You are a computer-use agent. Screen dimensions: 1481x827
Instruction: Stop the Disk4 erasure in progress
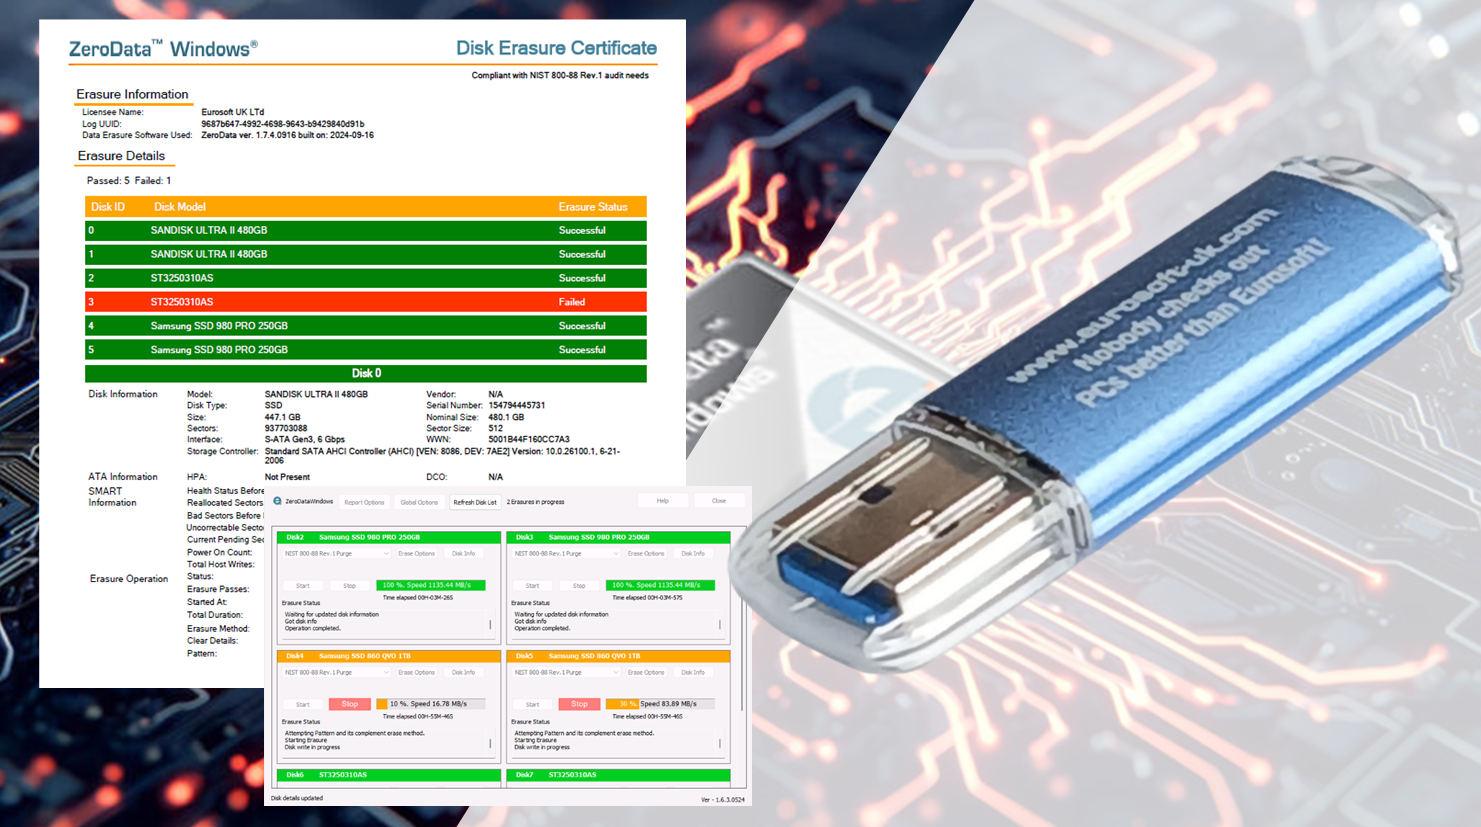349,704
